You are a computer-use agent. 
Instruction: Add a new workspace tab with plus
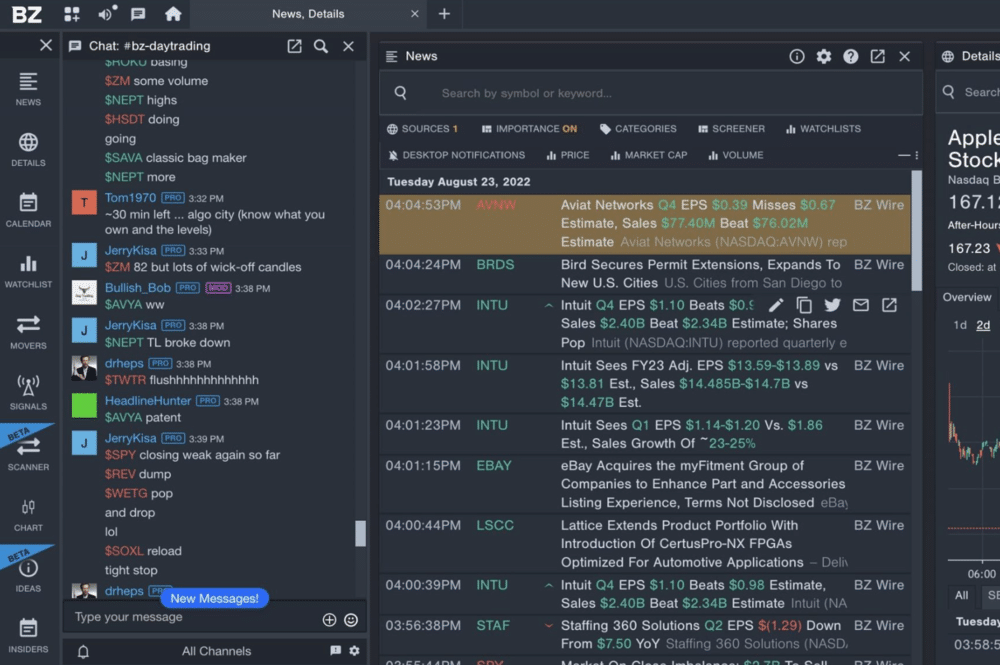coord(445,14)
